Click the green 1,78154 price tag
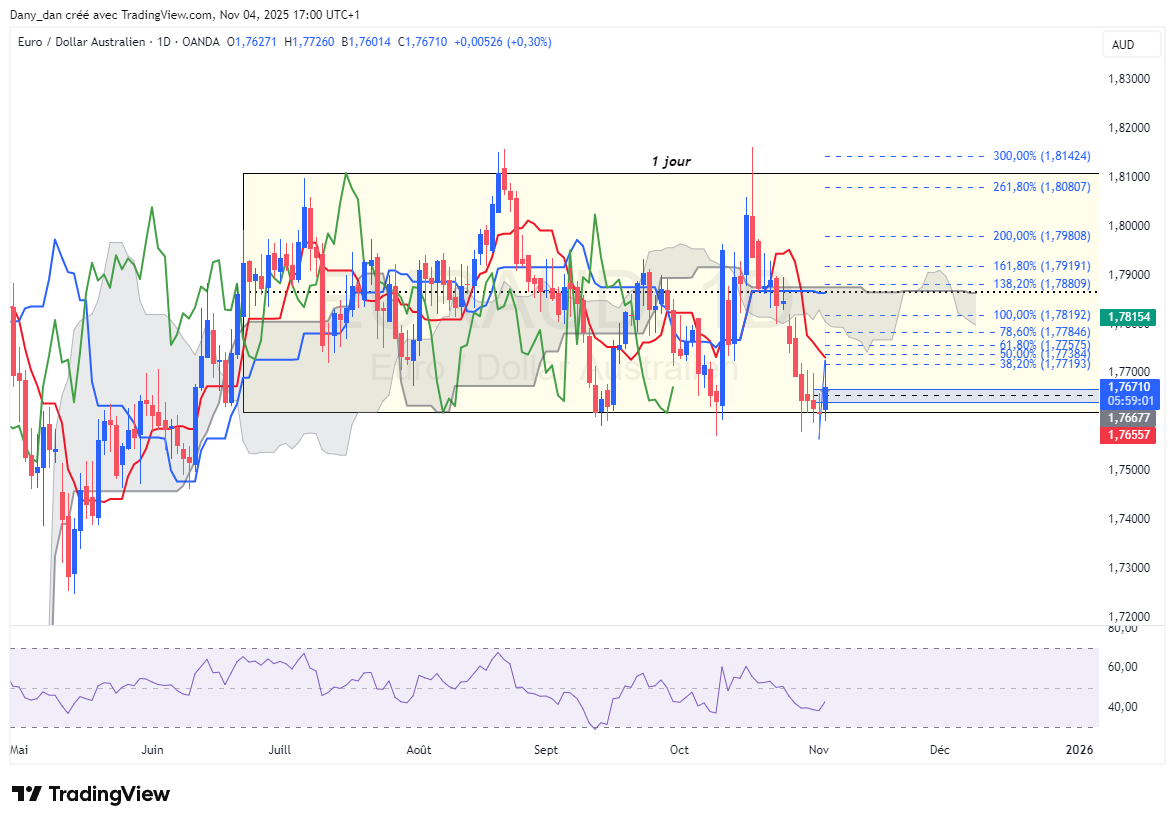The width and height of the screenshot is (1175, 824). 1128,317
